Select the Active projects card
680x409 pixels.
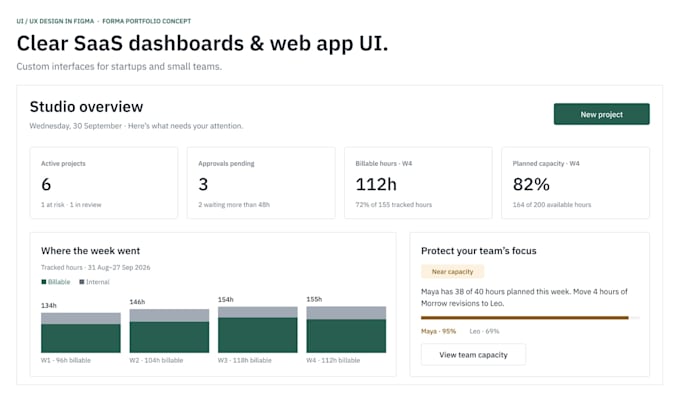click(104, 183)
